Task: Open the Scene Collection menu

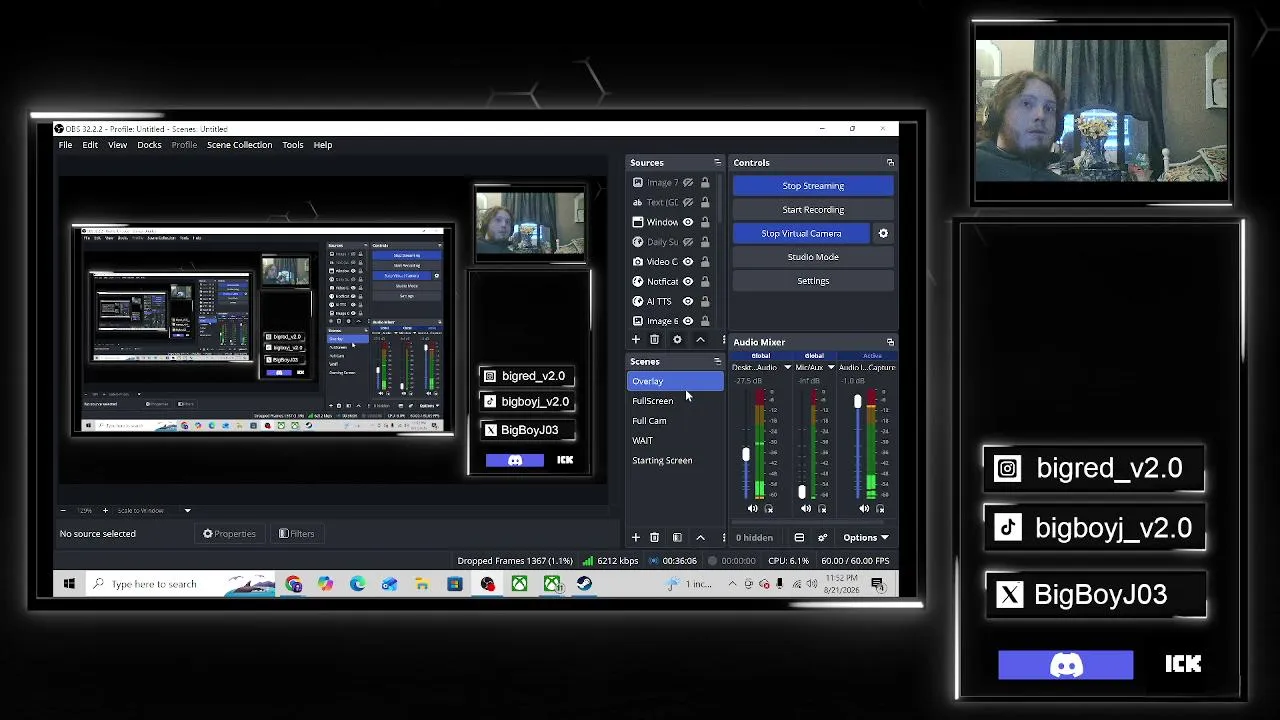Action: coord(239,145)
